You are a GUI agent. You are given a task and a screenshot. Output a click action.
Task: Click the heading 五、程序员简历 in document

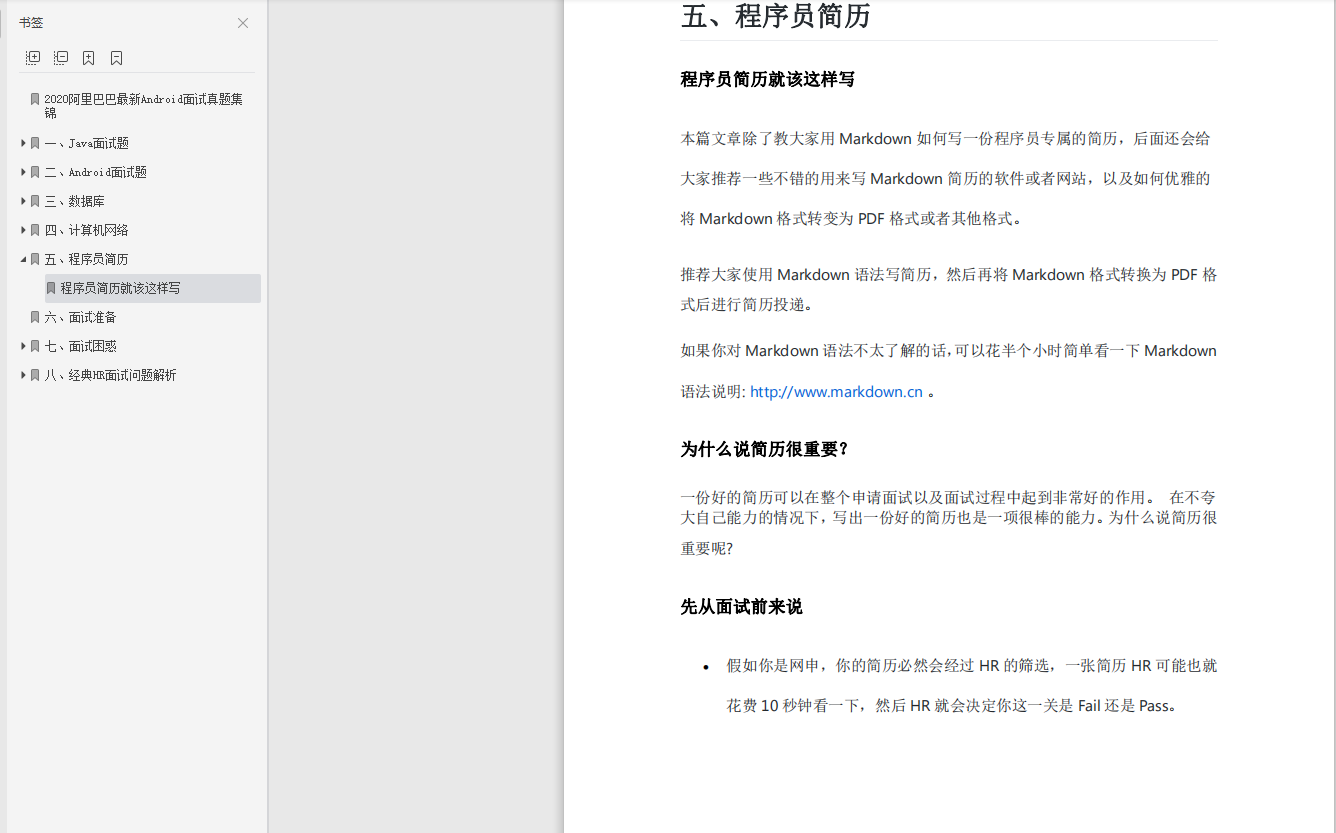(x=775, y=16)
